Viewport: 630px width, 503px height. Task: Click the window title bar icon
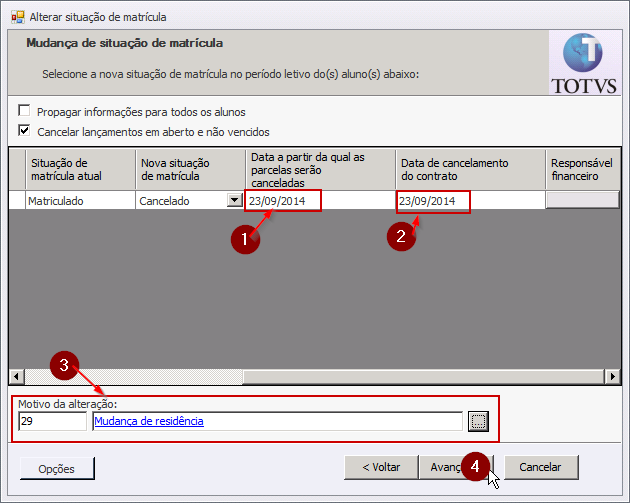[x=17, y=17]
